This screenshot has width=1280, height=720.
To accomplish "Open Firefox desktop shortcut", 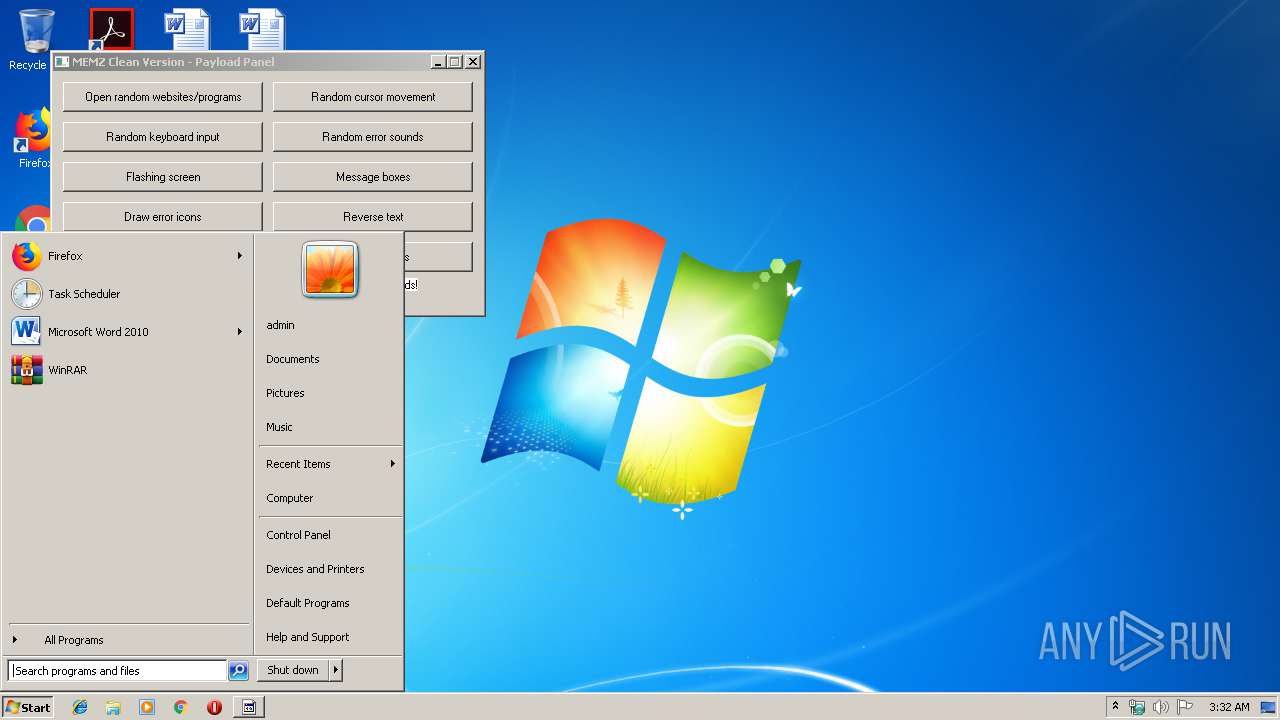I will click(x=33, y=138).
